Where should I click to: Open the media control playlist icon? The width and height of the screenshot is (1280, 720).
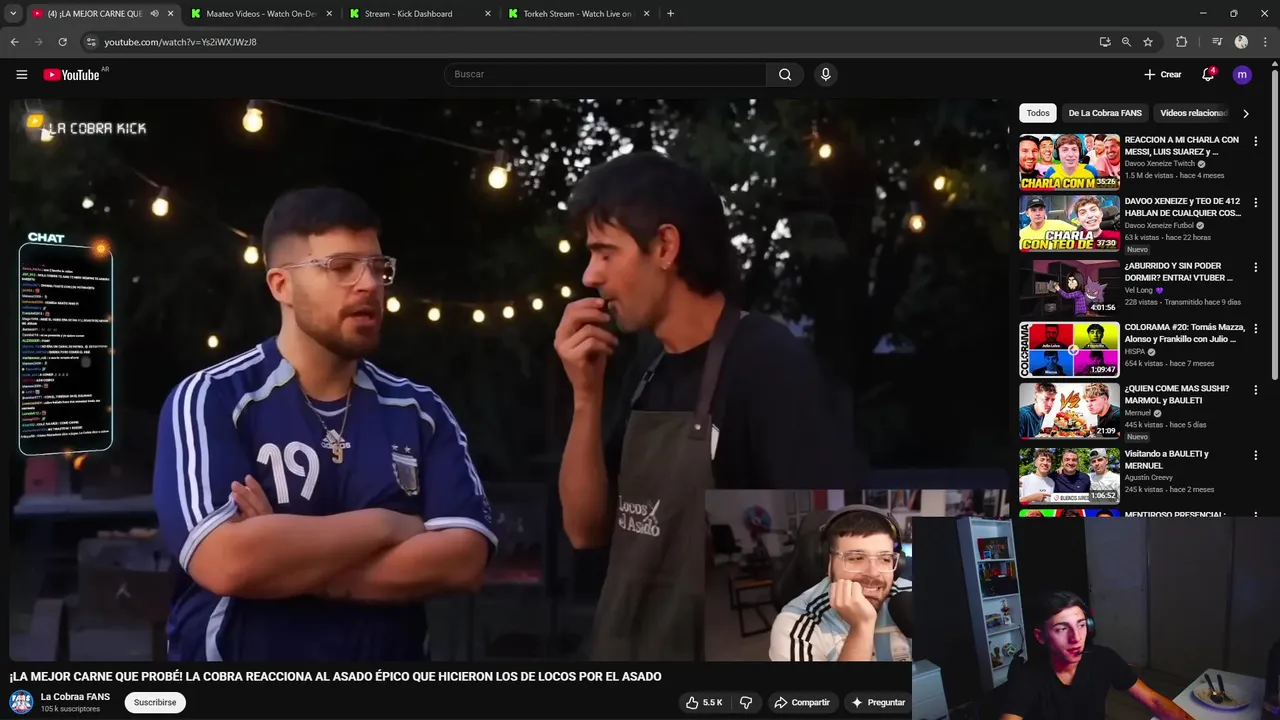tap(1217, 42)
